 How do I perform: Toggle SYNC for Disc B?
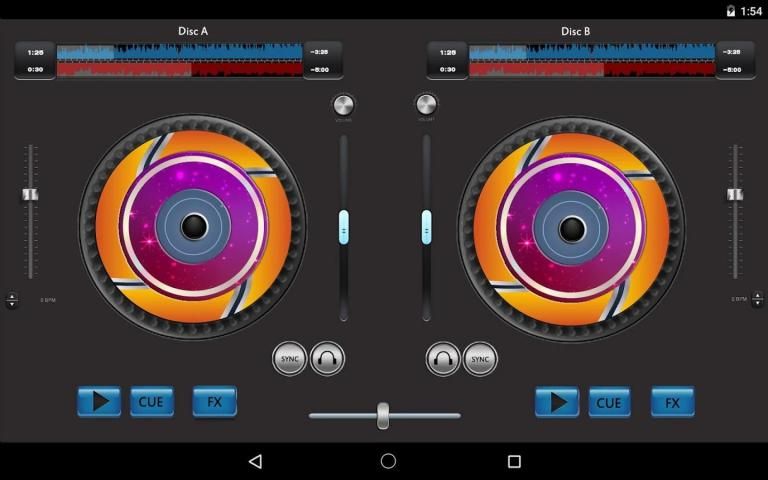[480, 358]
